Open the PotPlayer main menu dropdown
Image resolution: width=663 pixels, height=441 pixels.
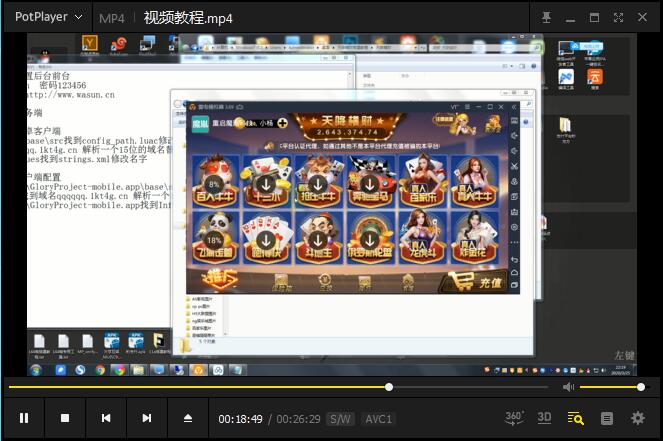48,17
